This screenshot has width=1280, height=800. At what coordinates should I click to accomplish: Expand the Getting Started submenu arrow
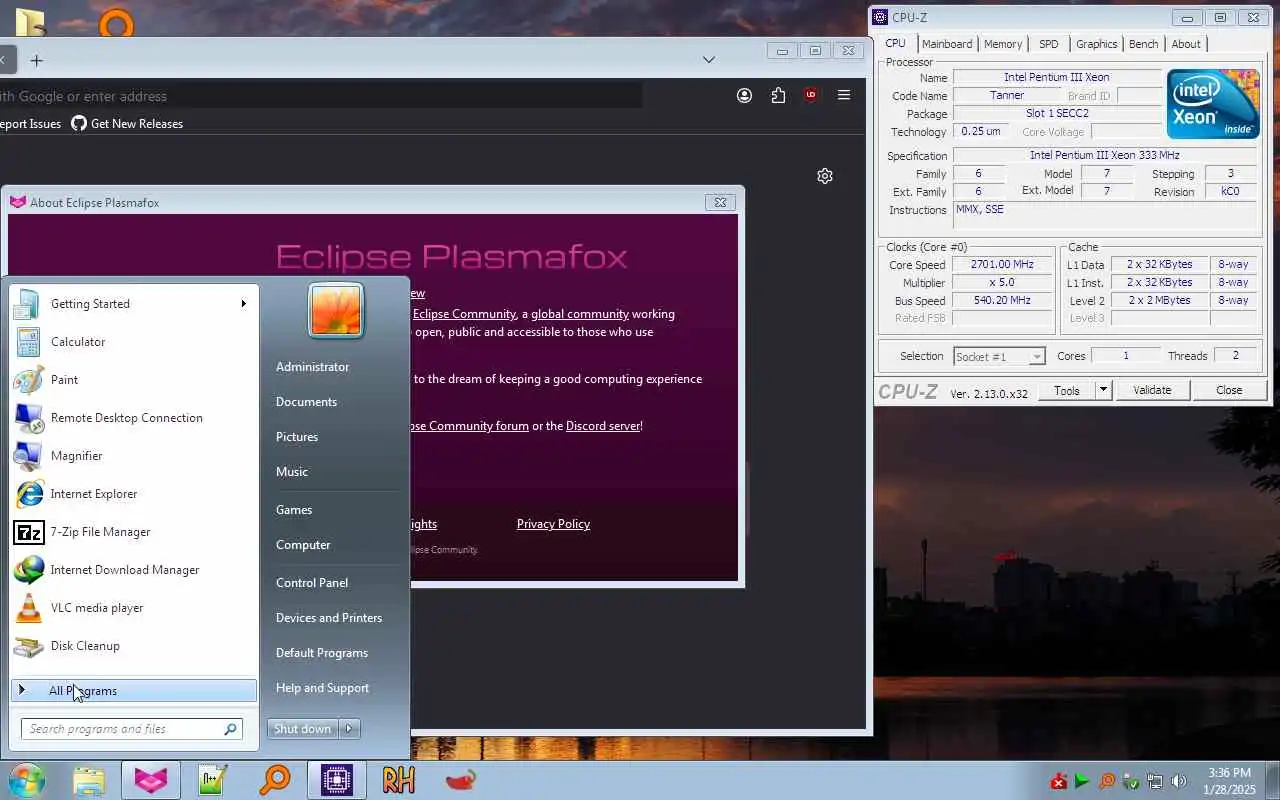[243, 304]
